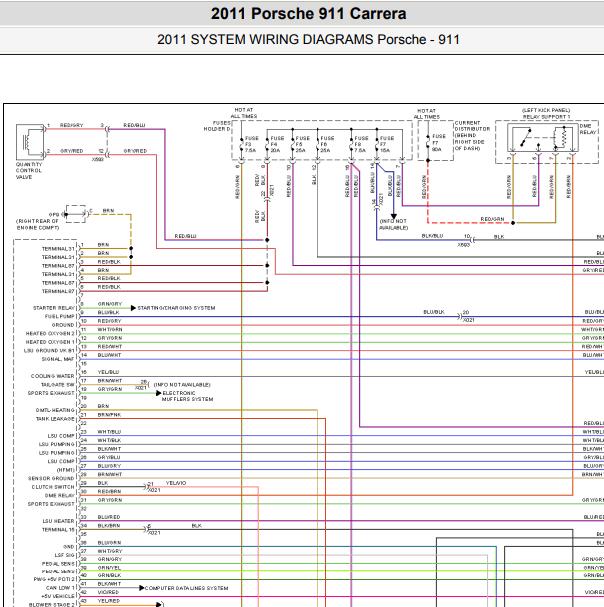This screenshot has width=604, height=607.
Task: Click the 'BLU/RED' wire label at pin 33
Action: point(109,517)
